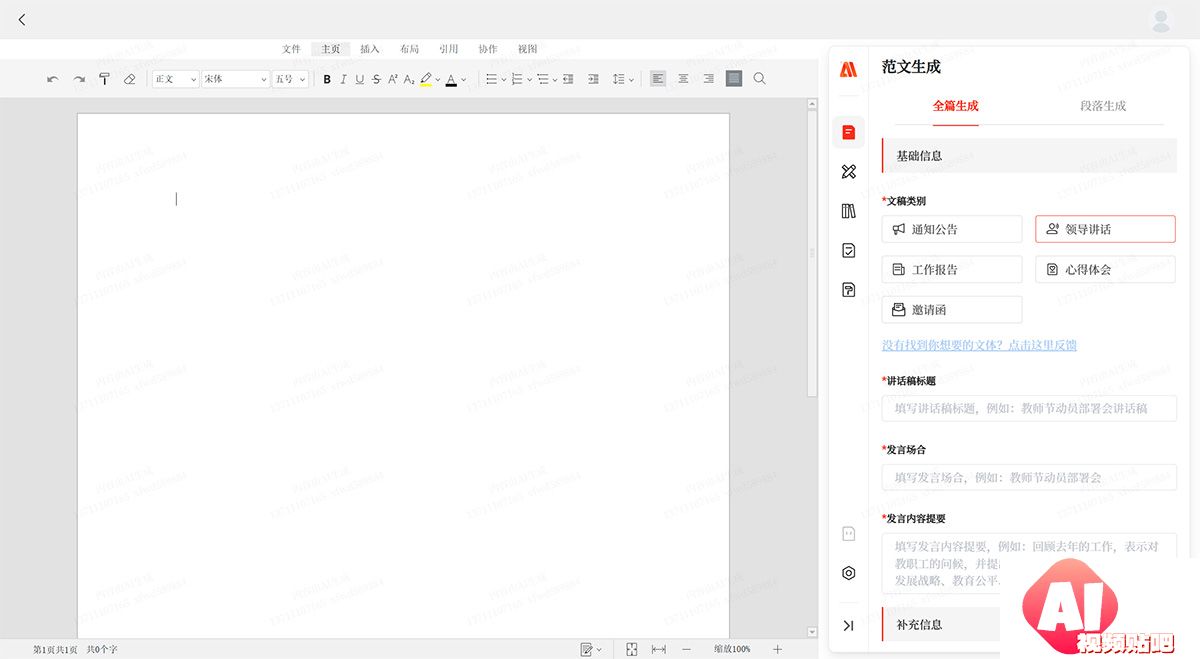Go back with the top-left arrow
This screenshot has width=1200, height=659.
(22, 20)
